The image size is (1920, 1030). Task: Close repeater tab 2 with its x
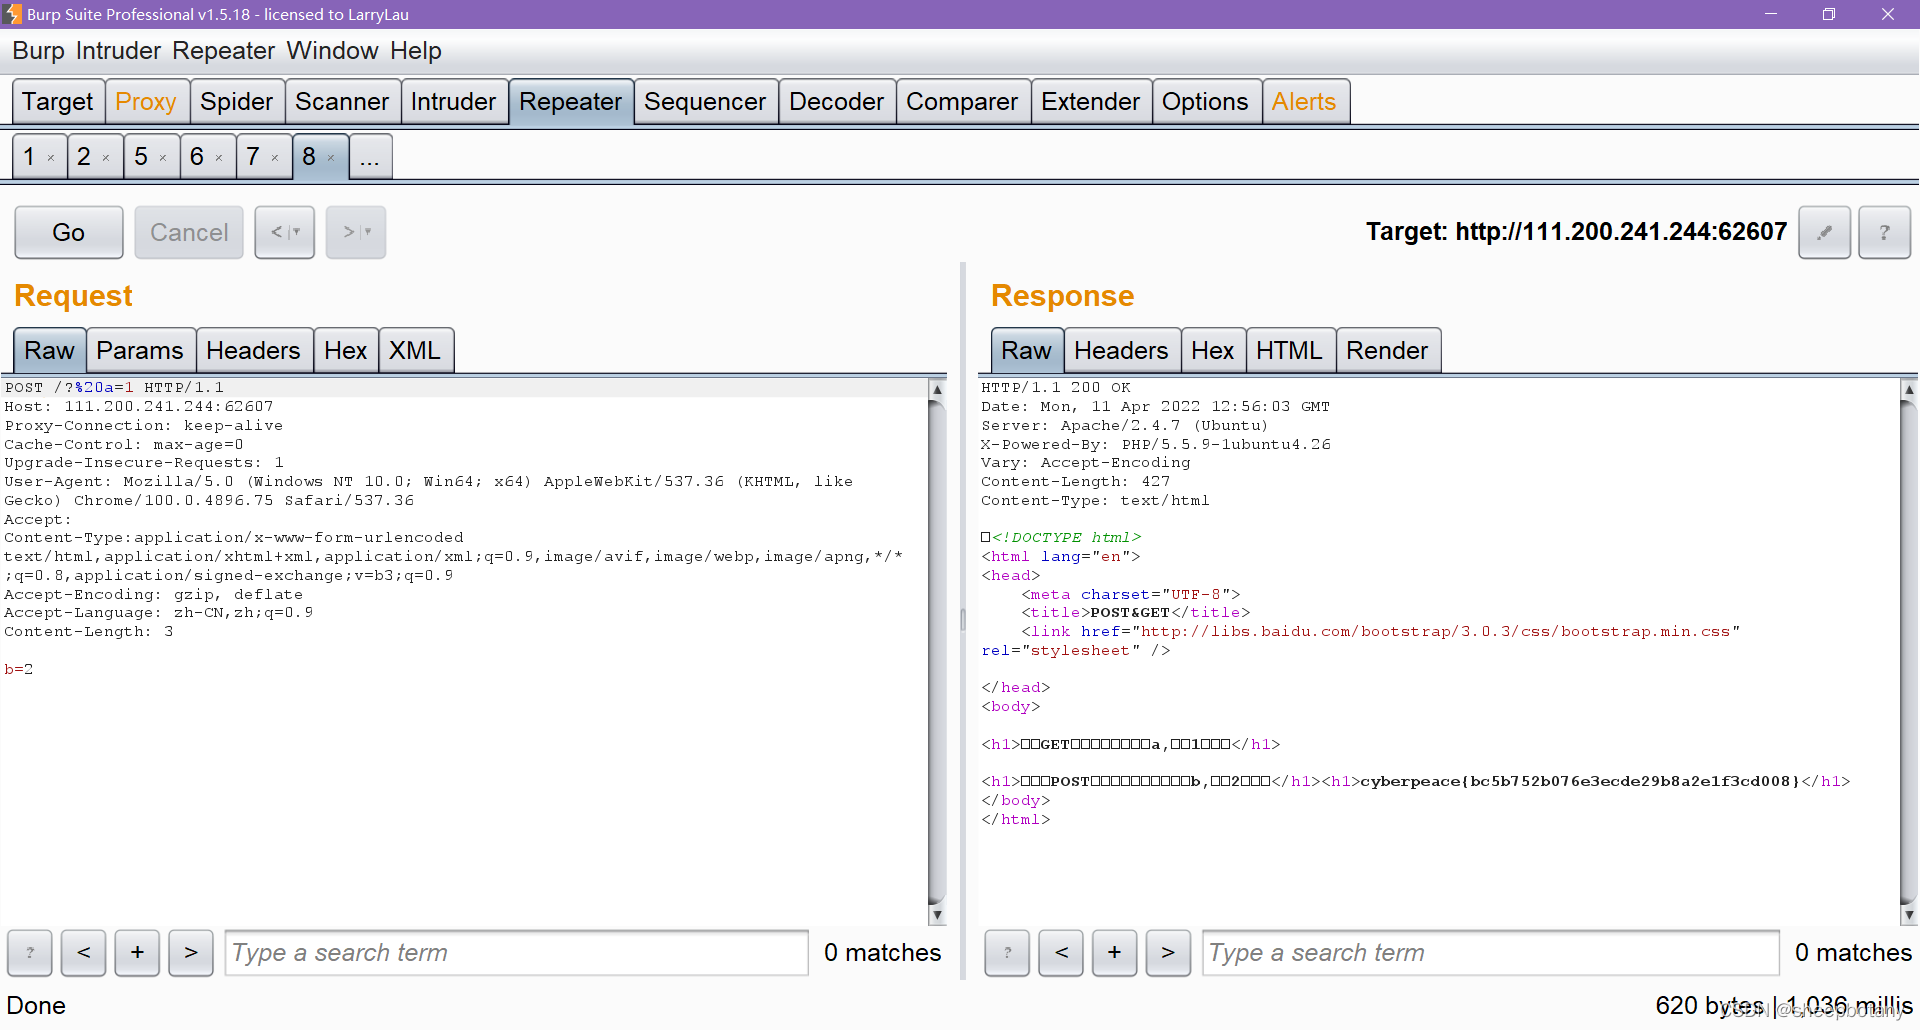tap(106, 158)
